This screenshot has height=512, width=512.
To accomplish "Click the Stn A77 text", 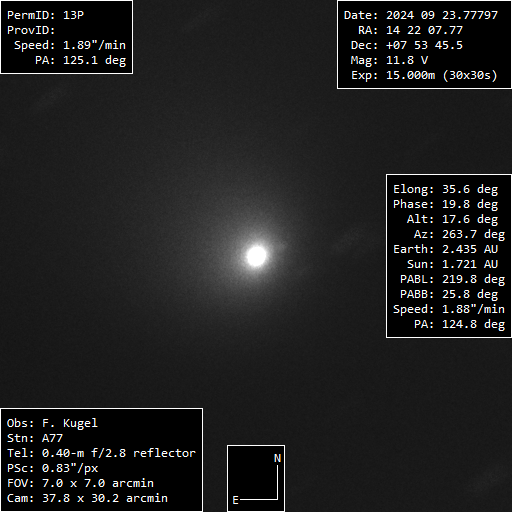I will 35,438.
